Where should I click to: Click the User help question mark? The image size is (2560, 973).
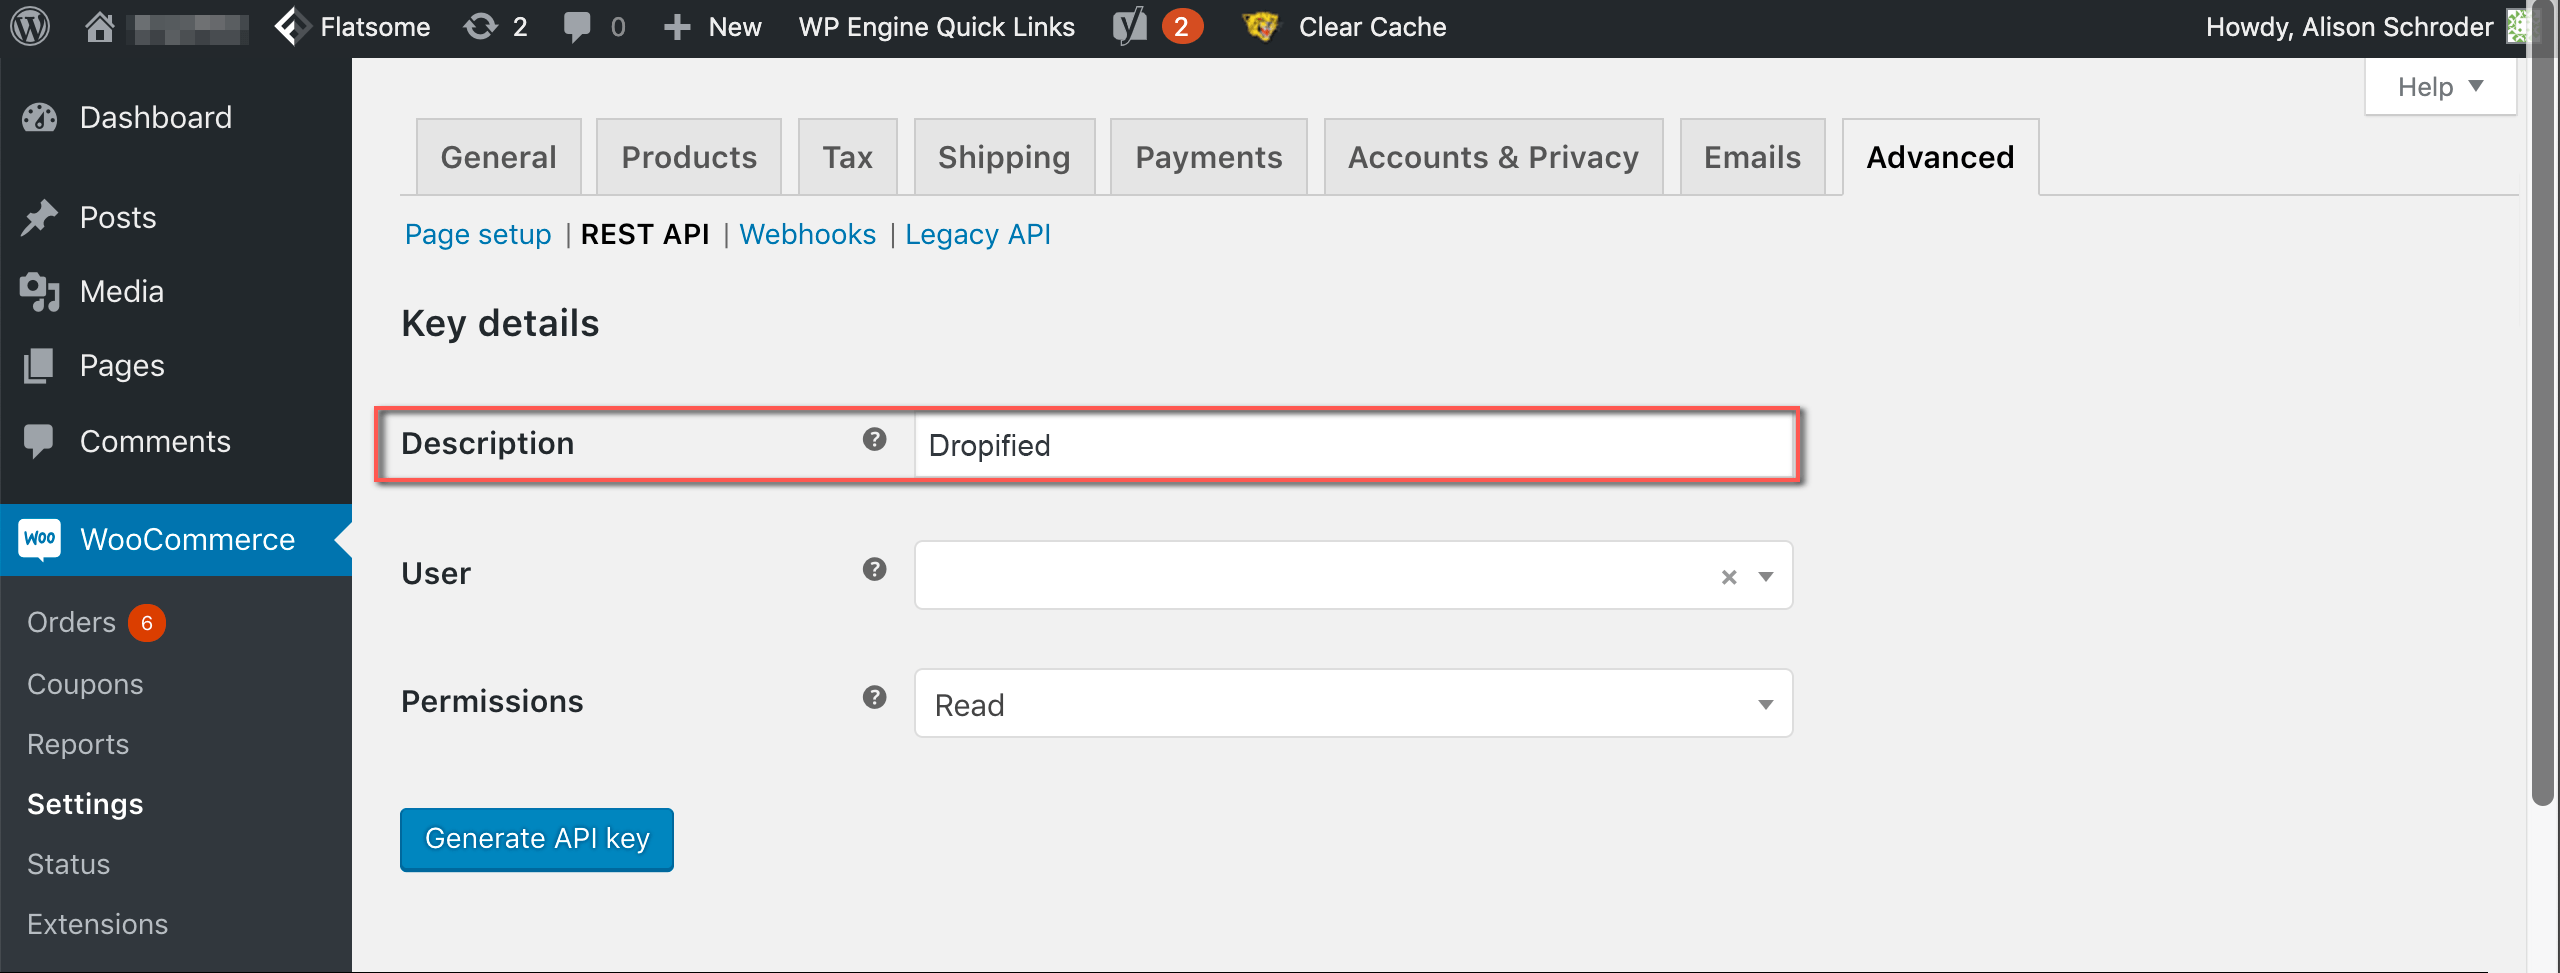(x=875, y=570)
